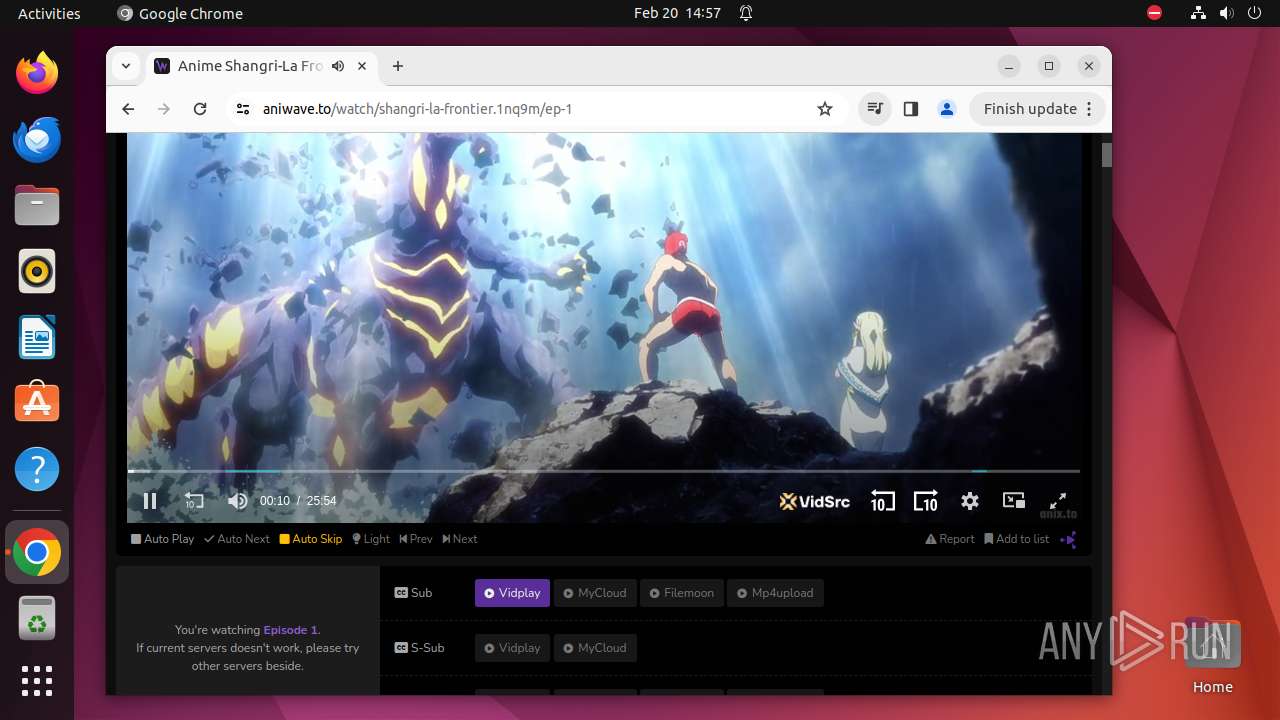Open the tab search dropdown
Image resolution: width=1280 pixels, height=720 pixels.
click(x=126, y=66)
